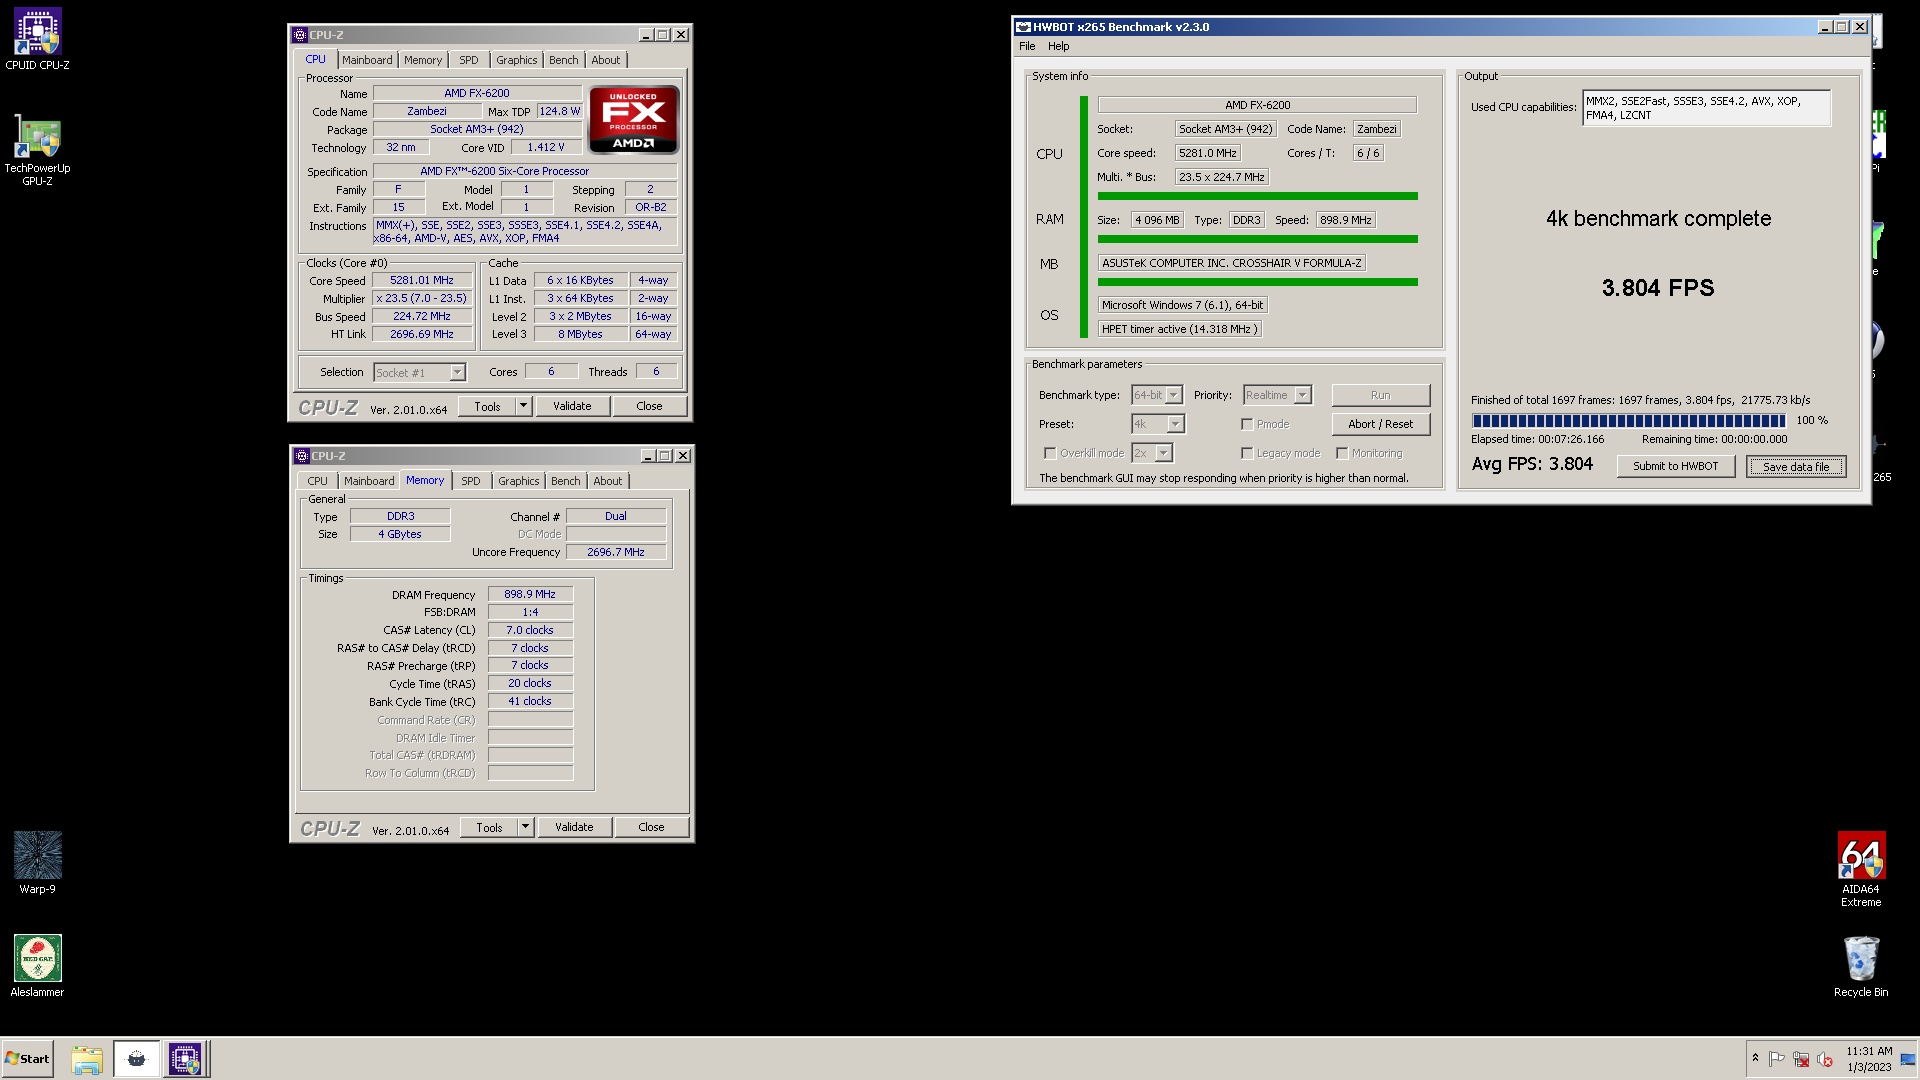
Task: Click the green CPU status bar
Action: click(x=1257, y=196)
